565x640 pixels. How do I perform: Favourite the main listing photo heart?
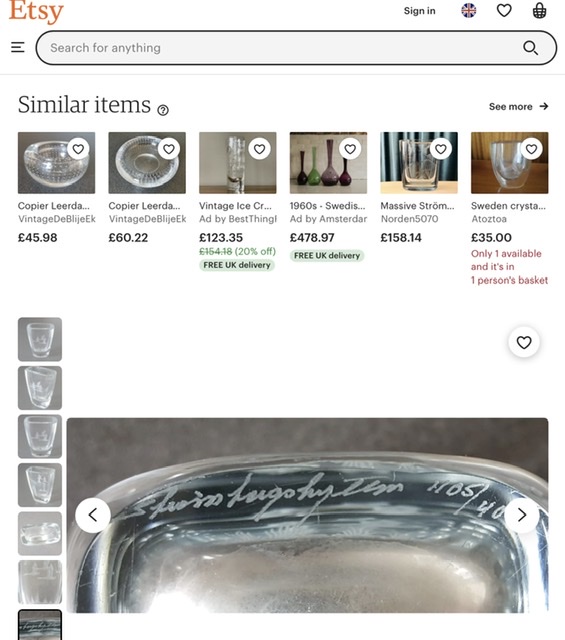tap(524, 342)
